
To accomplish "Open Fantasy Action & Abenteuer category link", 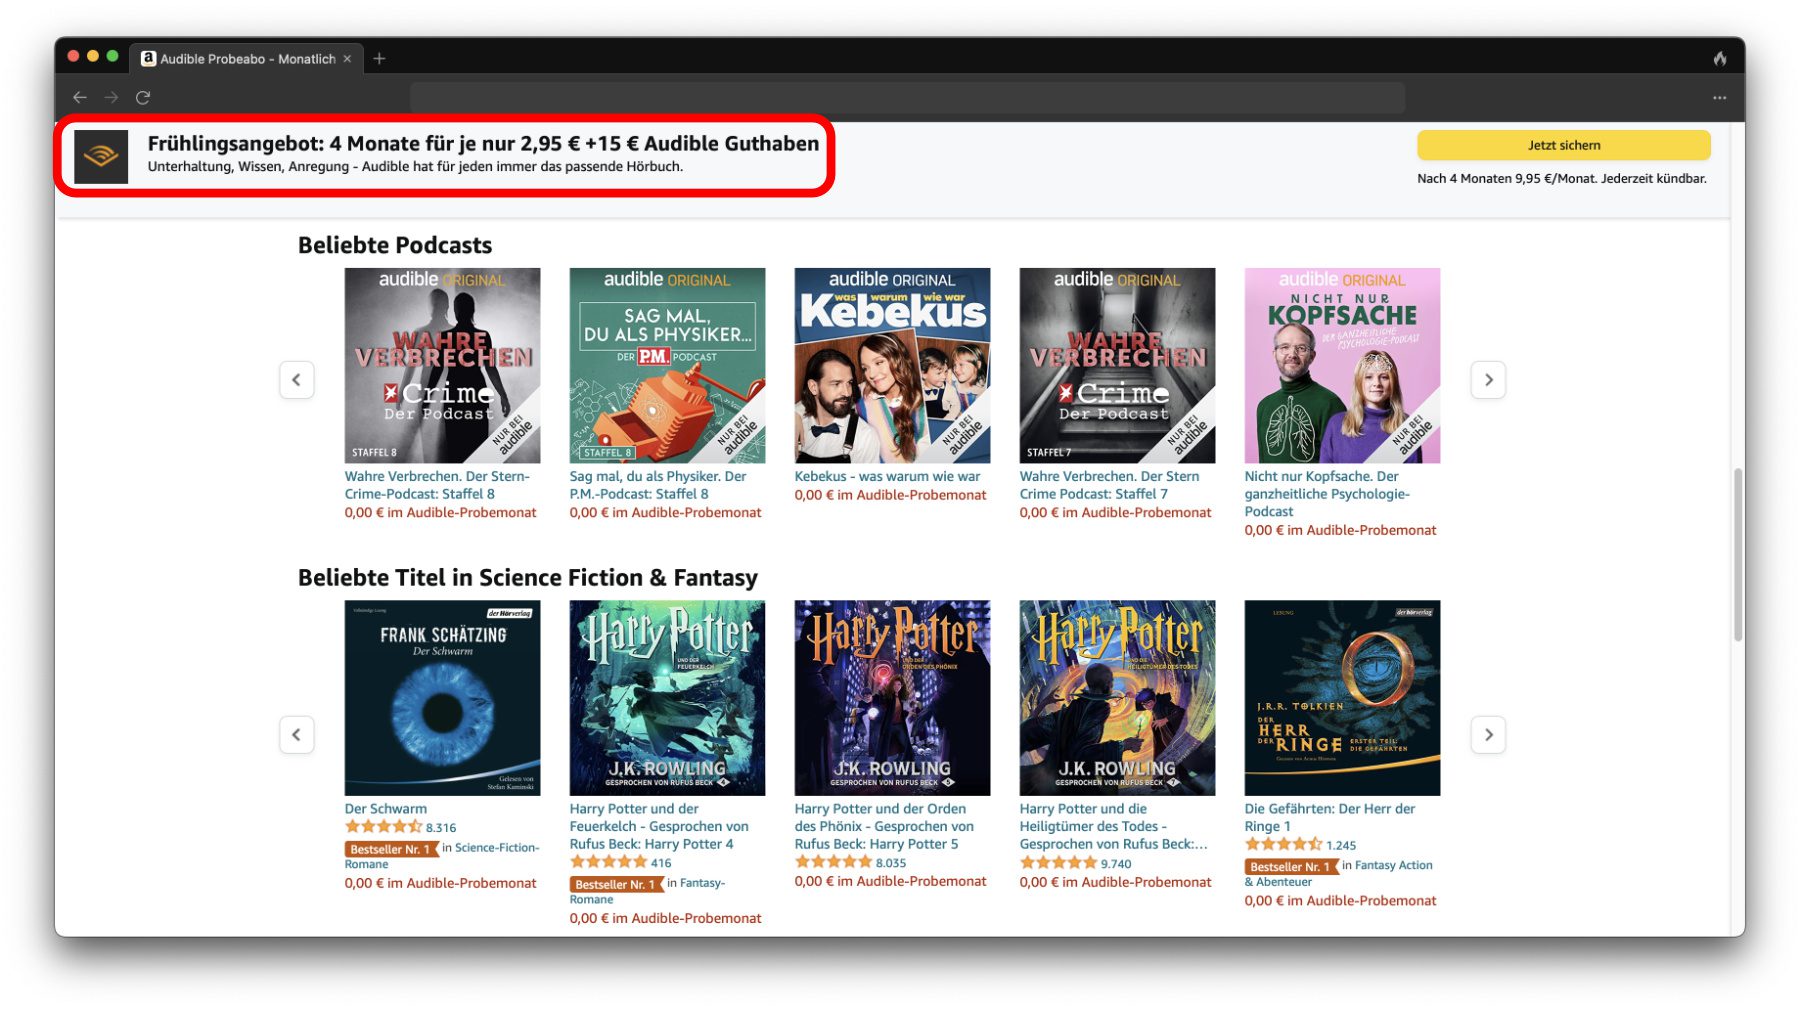I will point(1340,873).
